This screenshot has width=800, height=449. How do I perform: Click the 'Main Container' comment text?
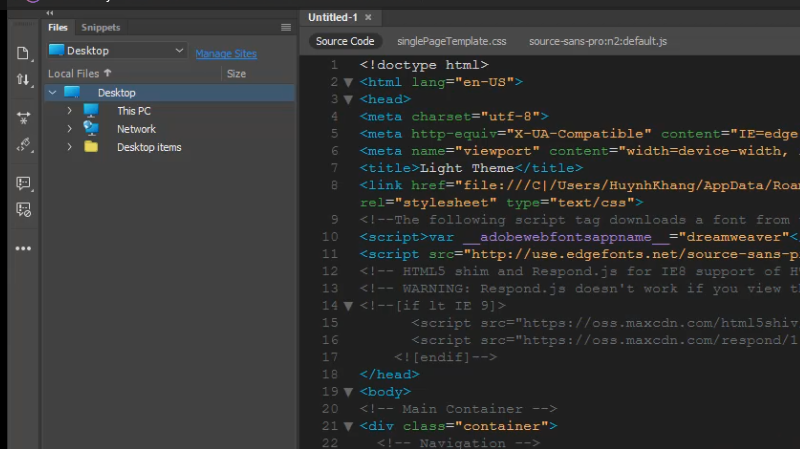pos(458,409)
